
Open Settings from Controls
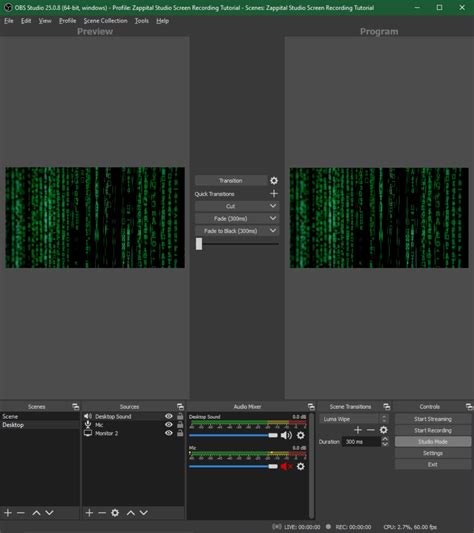click(433, 453)
